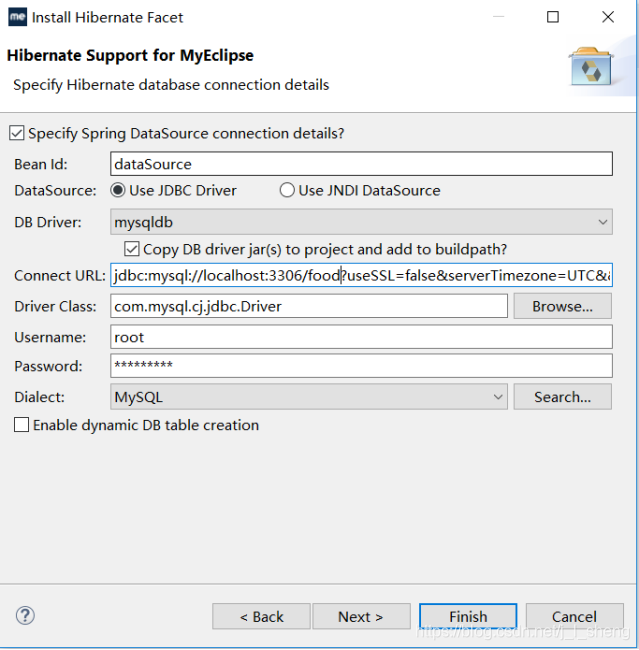Click the Browse... button for Driver Class
The height and width of the screenshot is (650, 639).
click(x=562, y=306)
